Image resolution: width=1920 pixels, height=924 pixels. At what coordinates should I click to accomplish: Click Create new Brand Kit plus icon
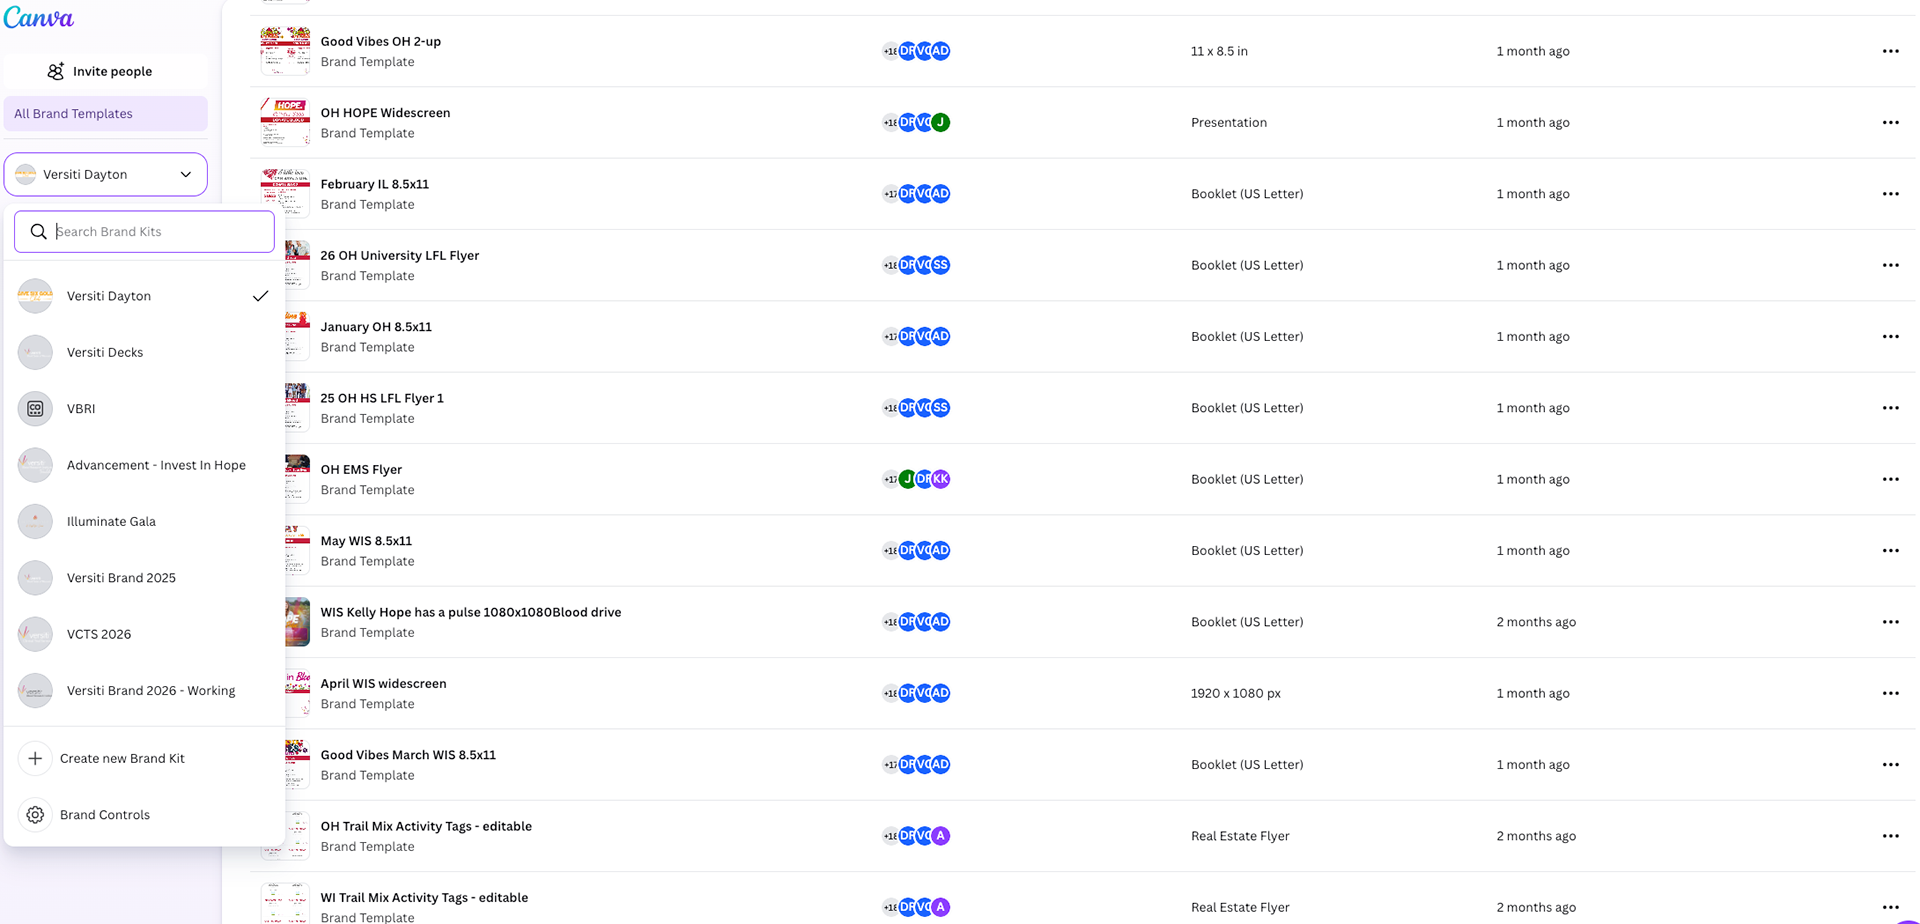pos(35,758)
